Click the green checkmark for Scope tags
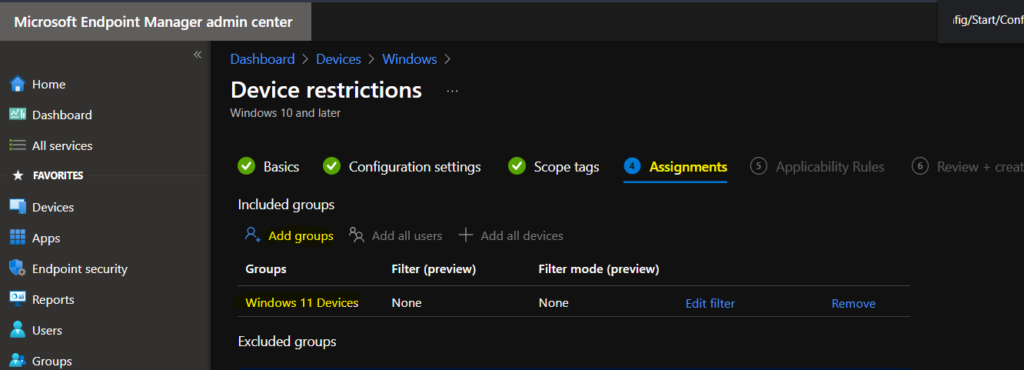The width and height of the screenshot is (1024, 370). tap(517, 166)
